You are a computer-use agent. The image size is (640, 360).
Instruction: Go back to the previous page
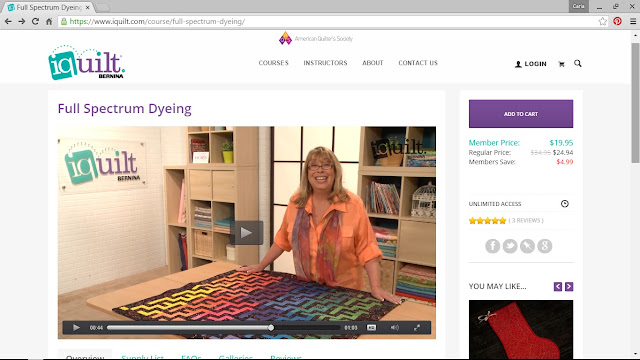8,21
